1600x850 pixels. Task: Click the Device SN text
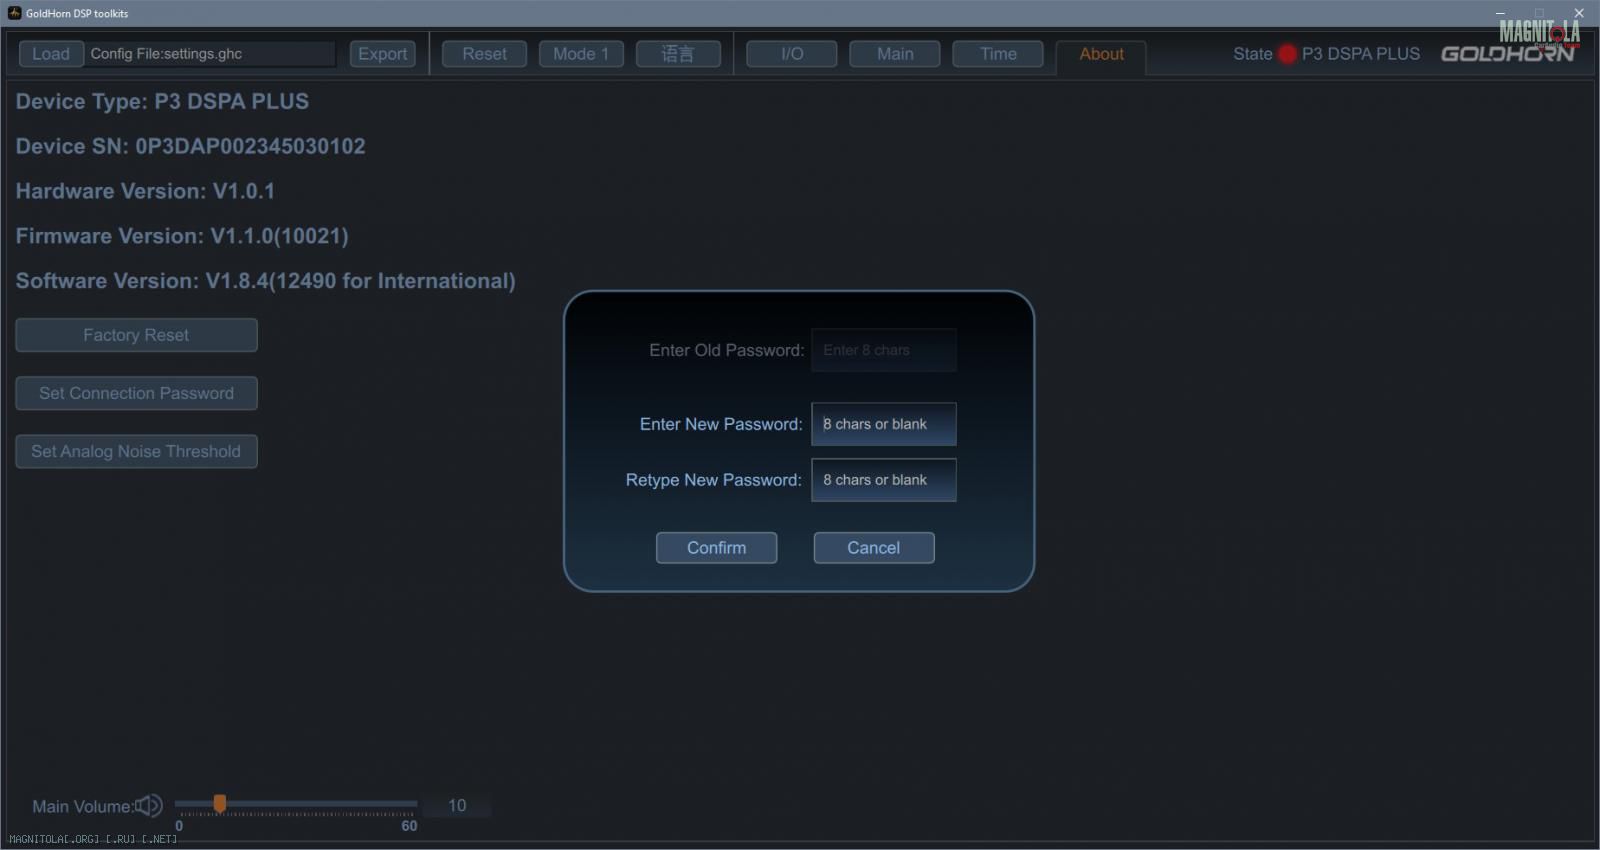[190, 146]
